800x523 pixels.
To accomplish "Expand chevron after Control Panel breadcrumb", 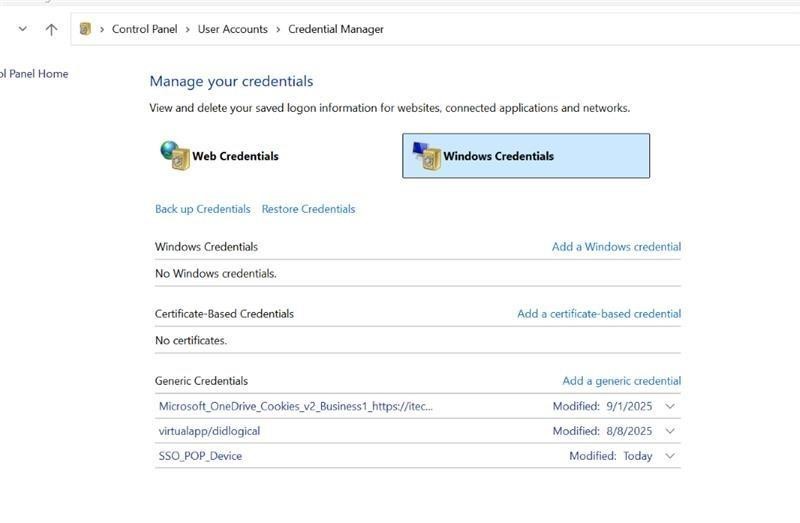I will 187,30.
